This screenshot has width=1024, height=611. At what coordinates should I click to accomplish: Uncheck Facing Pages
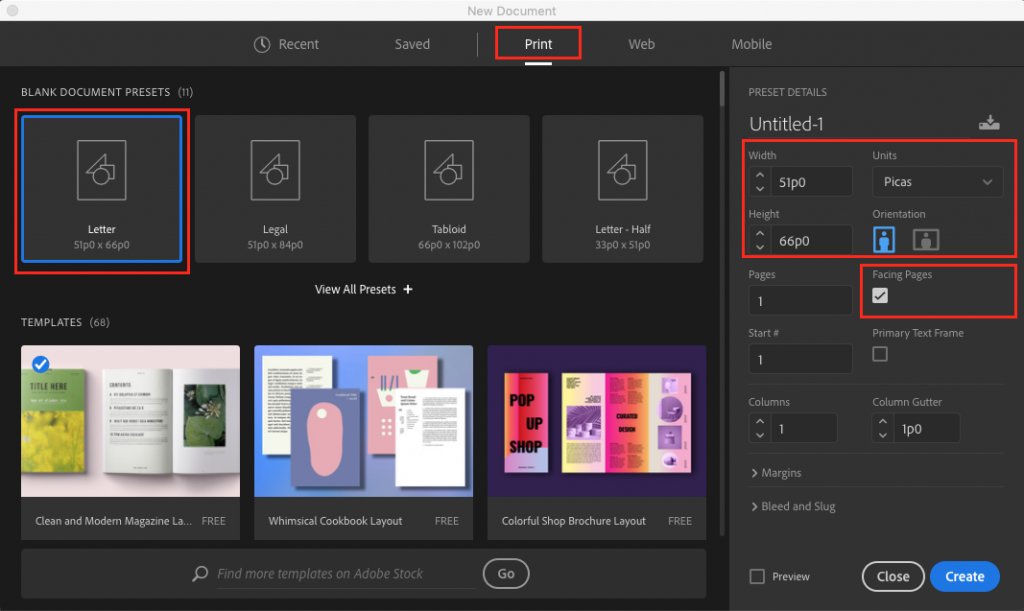point(880,296)
